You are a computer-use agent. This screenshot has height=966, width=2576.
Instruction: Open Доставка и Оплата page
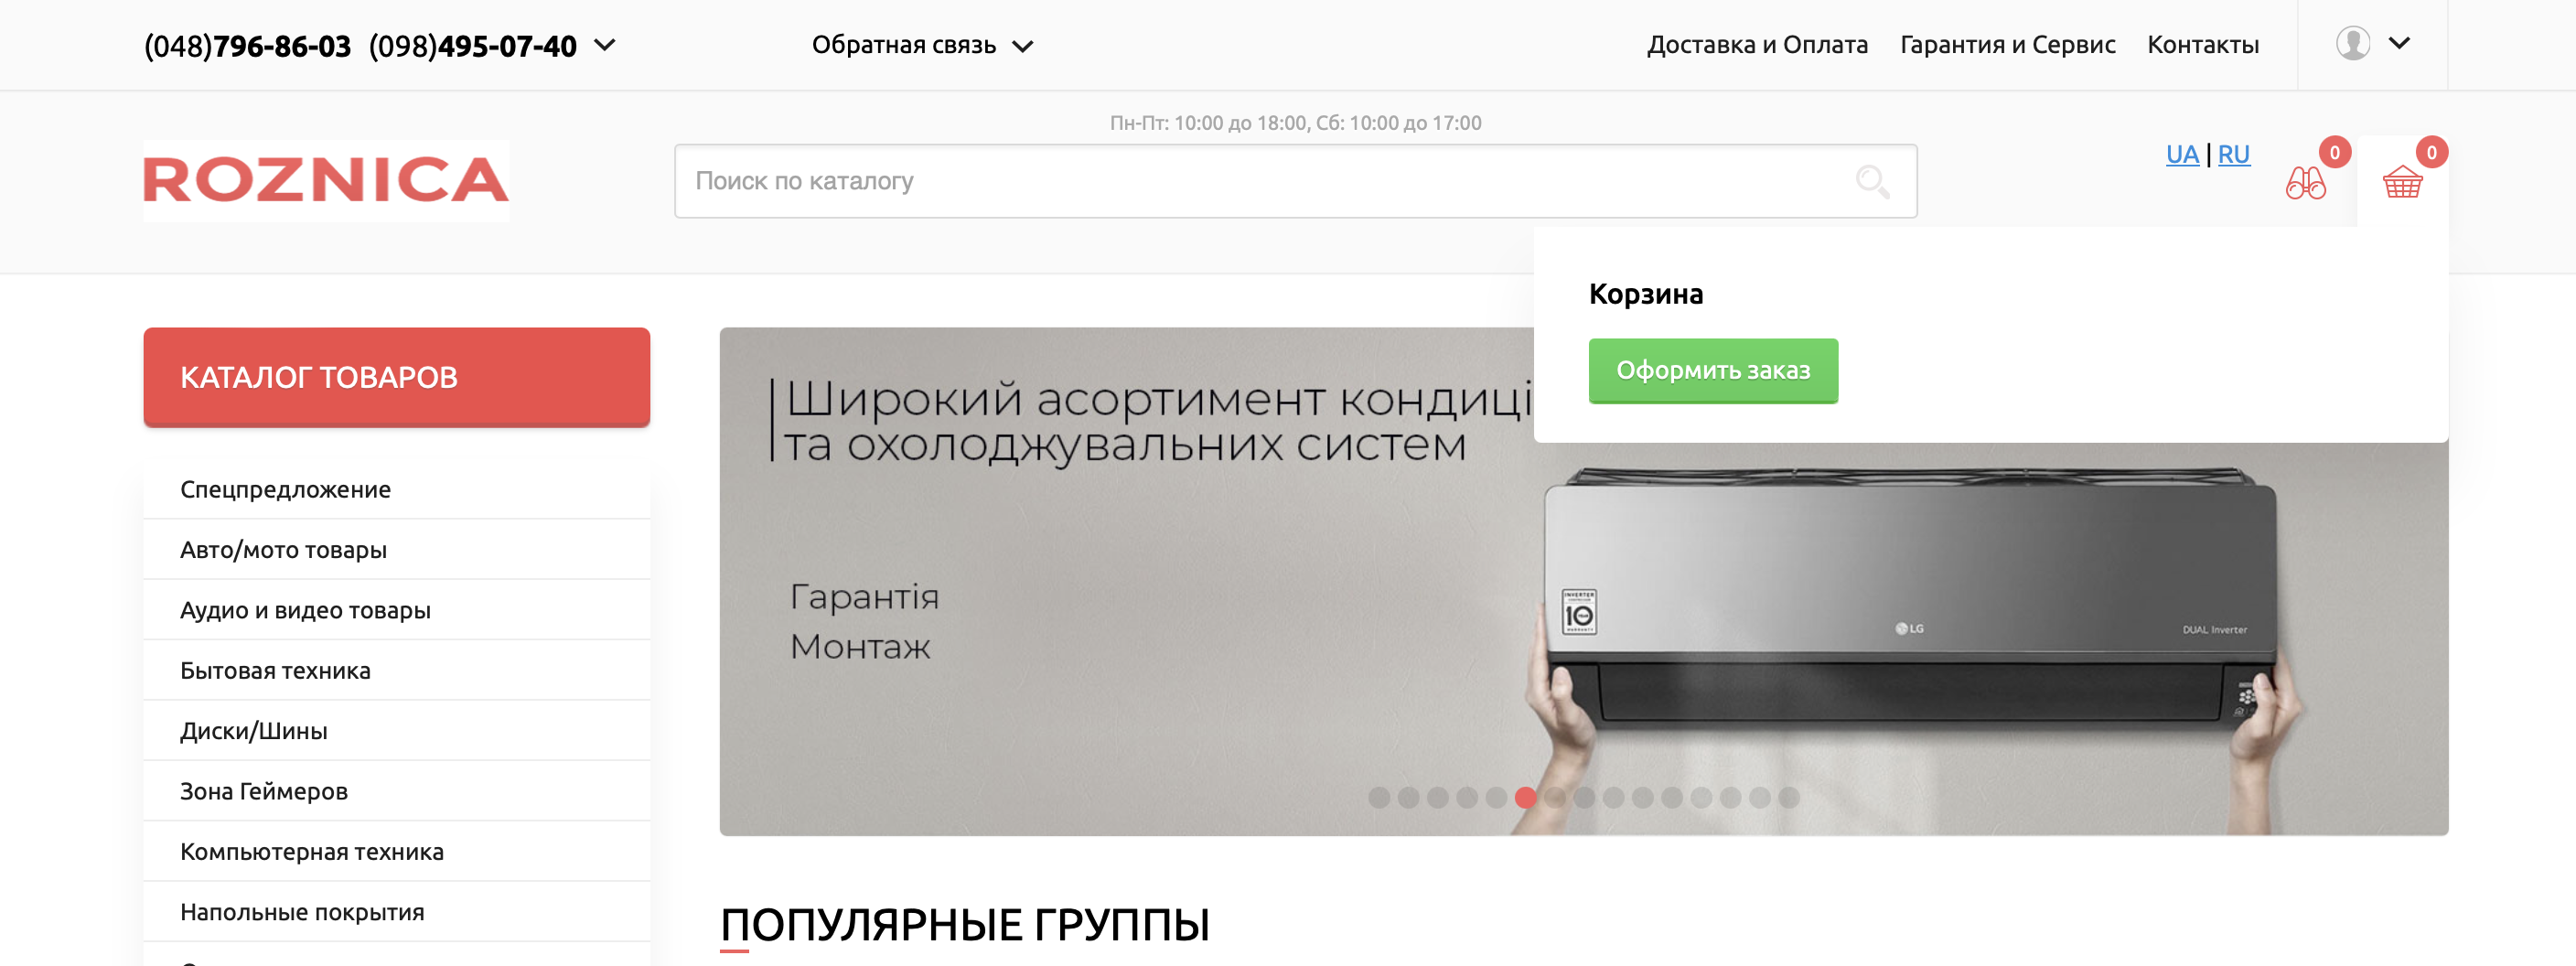pyautogui.click(x=1757, y=45)
